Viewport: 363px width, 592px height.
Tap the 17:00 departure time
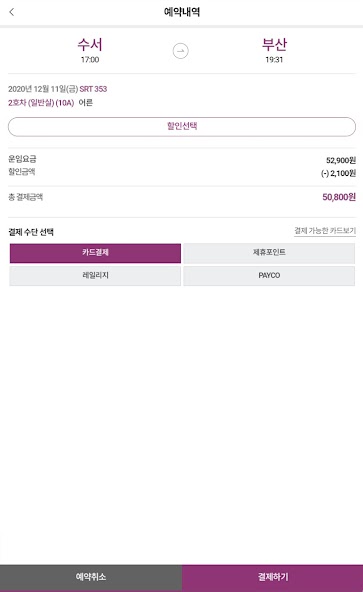coord(90,60)
